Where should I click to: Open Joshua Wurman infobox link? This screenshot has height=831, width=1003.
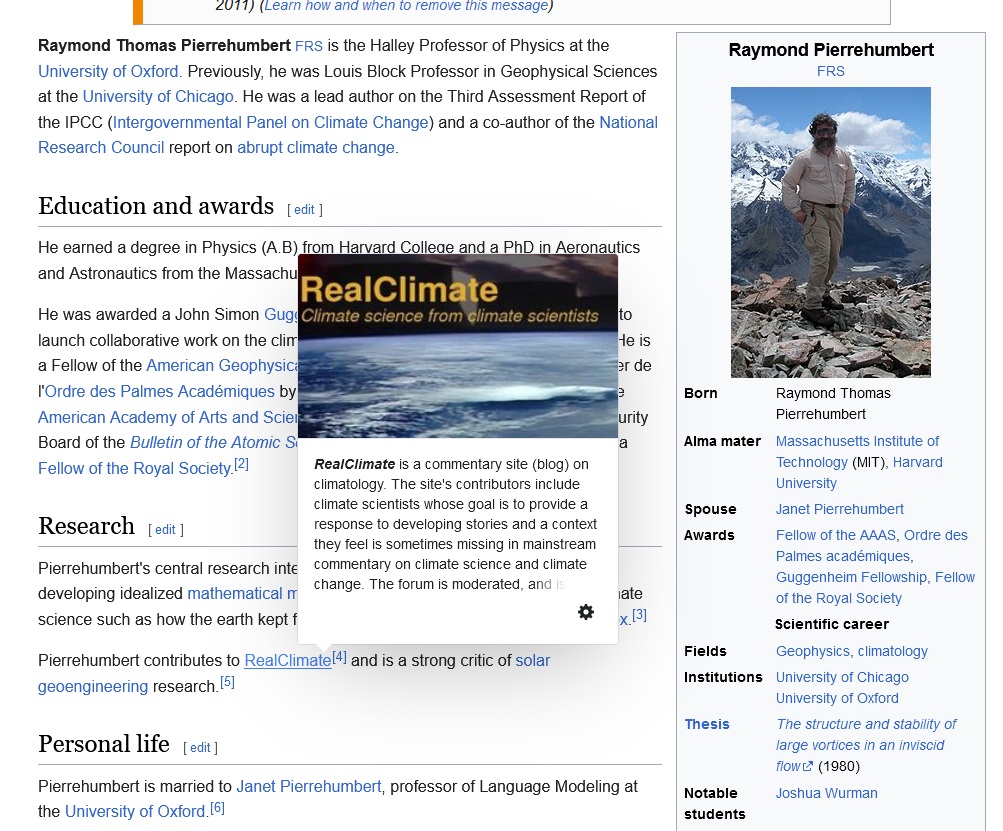(x=826, y=794)
